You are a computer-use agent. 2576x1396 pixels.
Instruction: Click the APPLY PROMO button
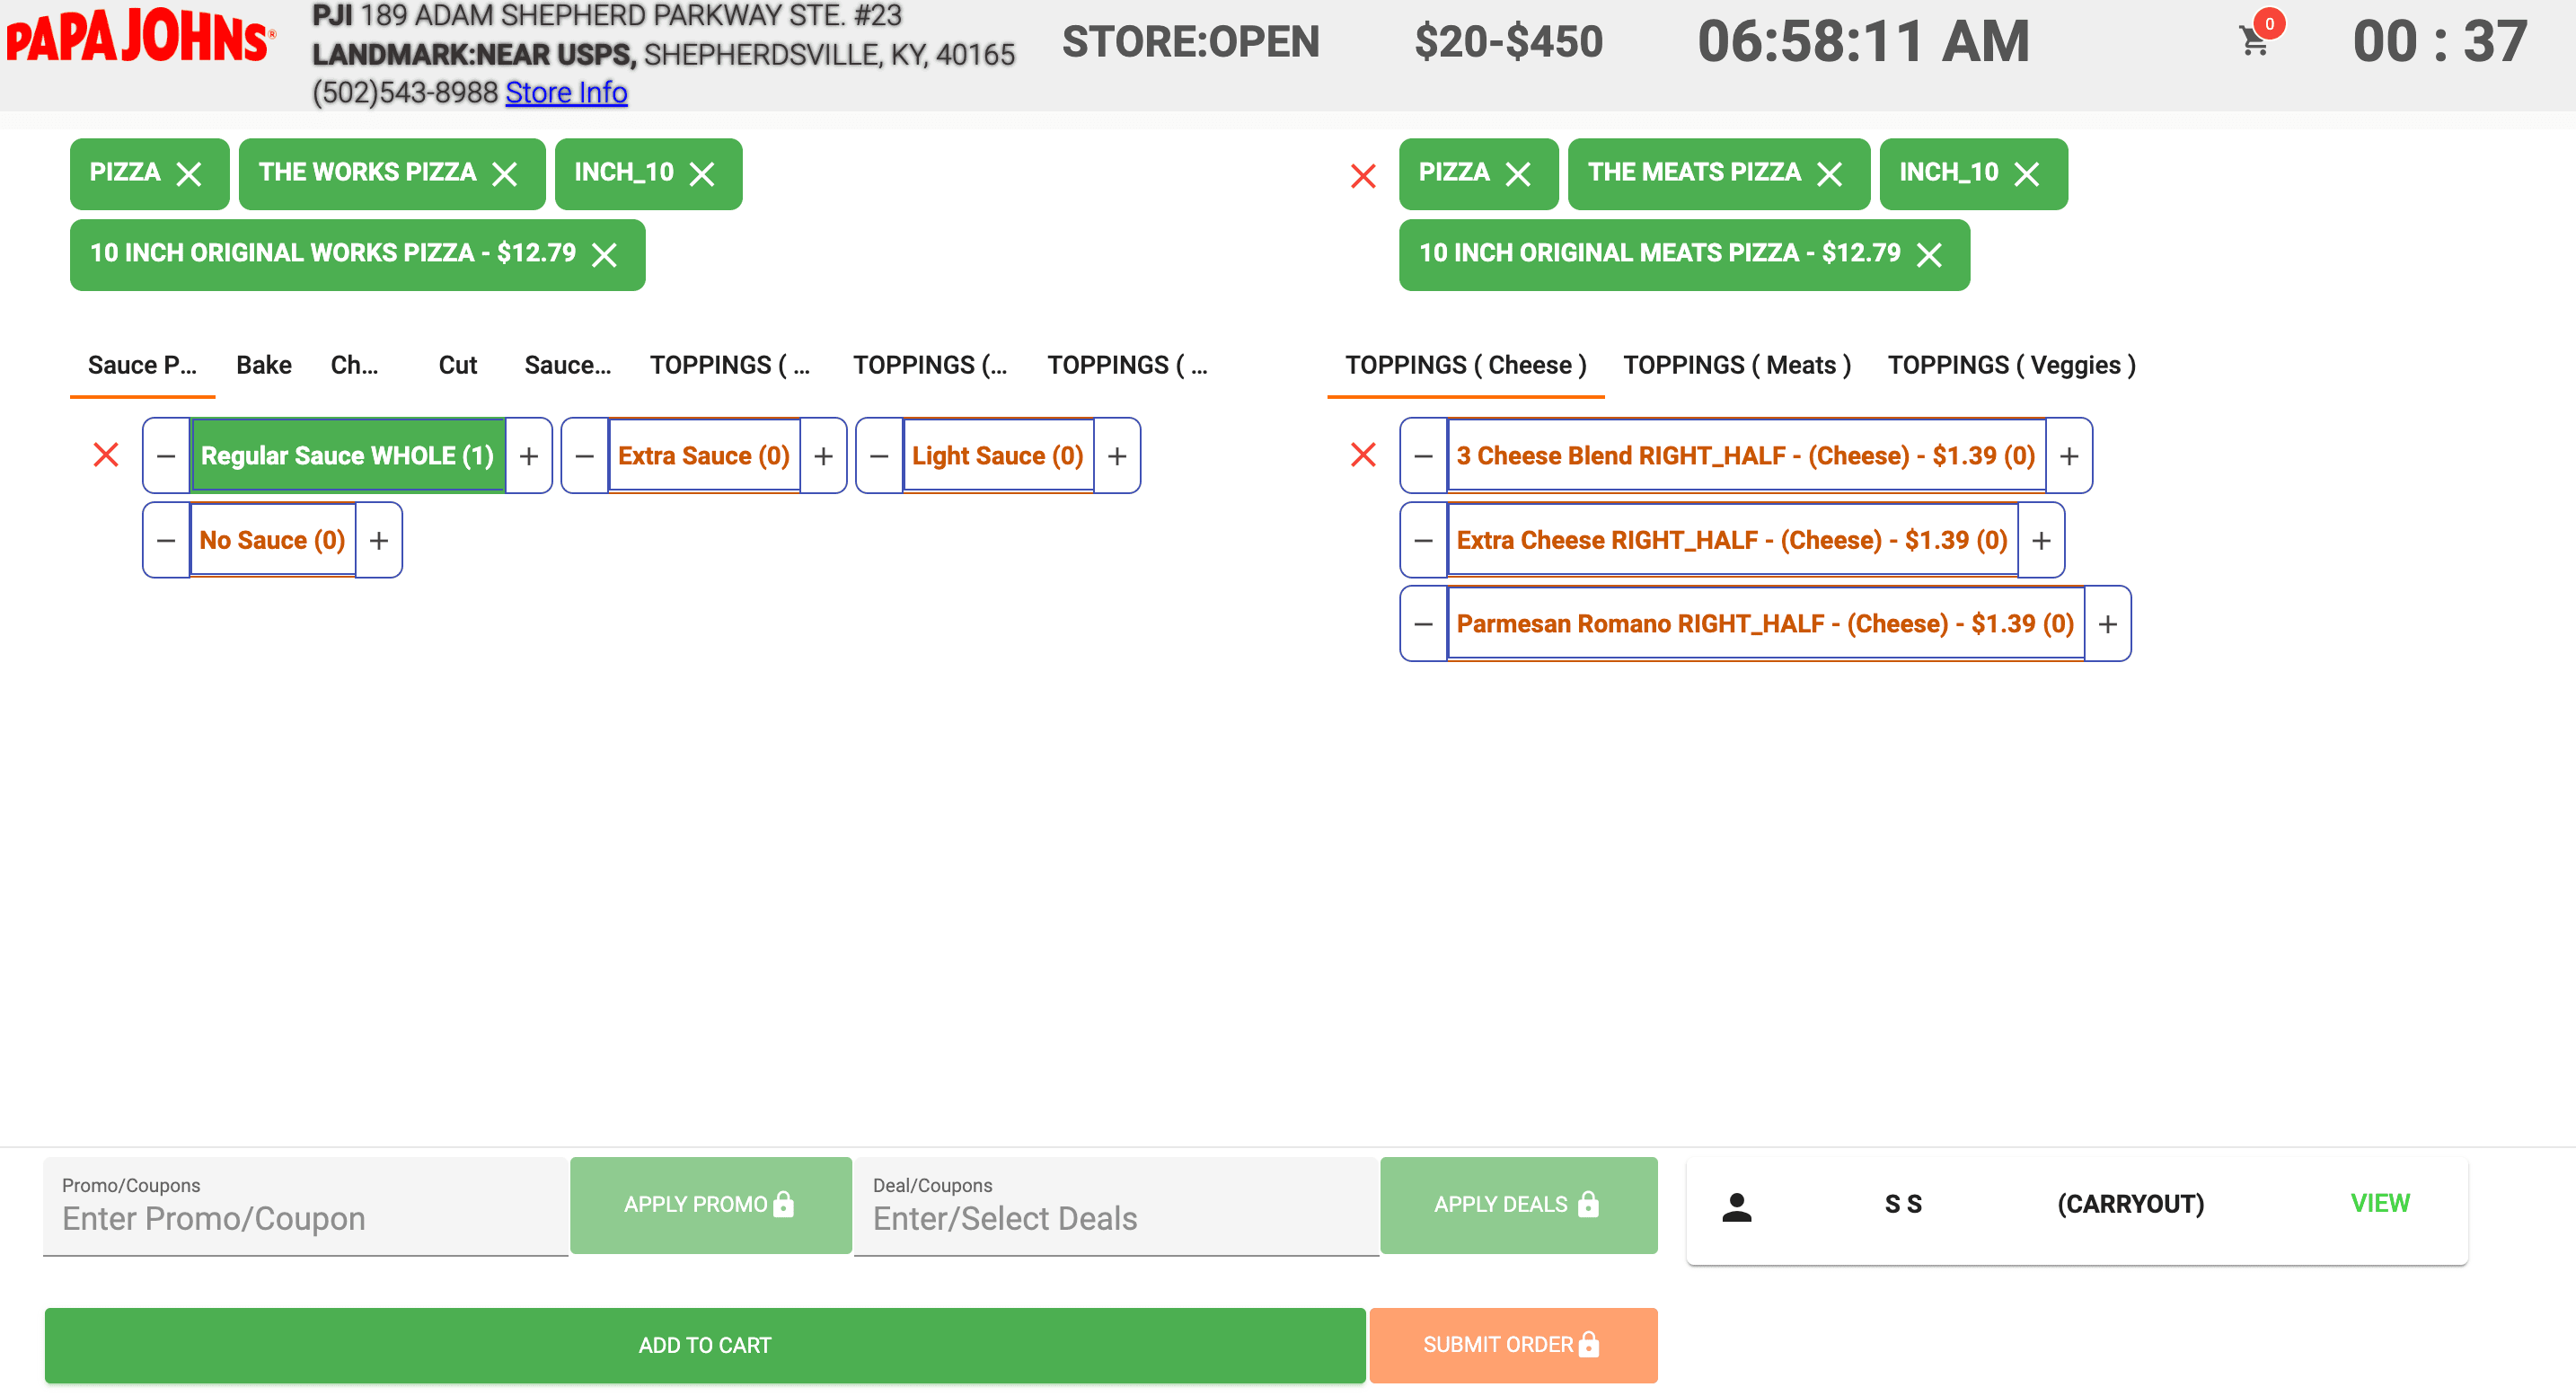[x=710, y=1205]
